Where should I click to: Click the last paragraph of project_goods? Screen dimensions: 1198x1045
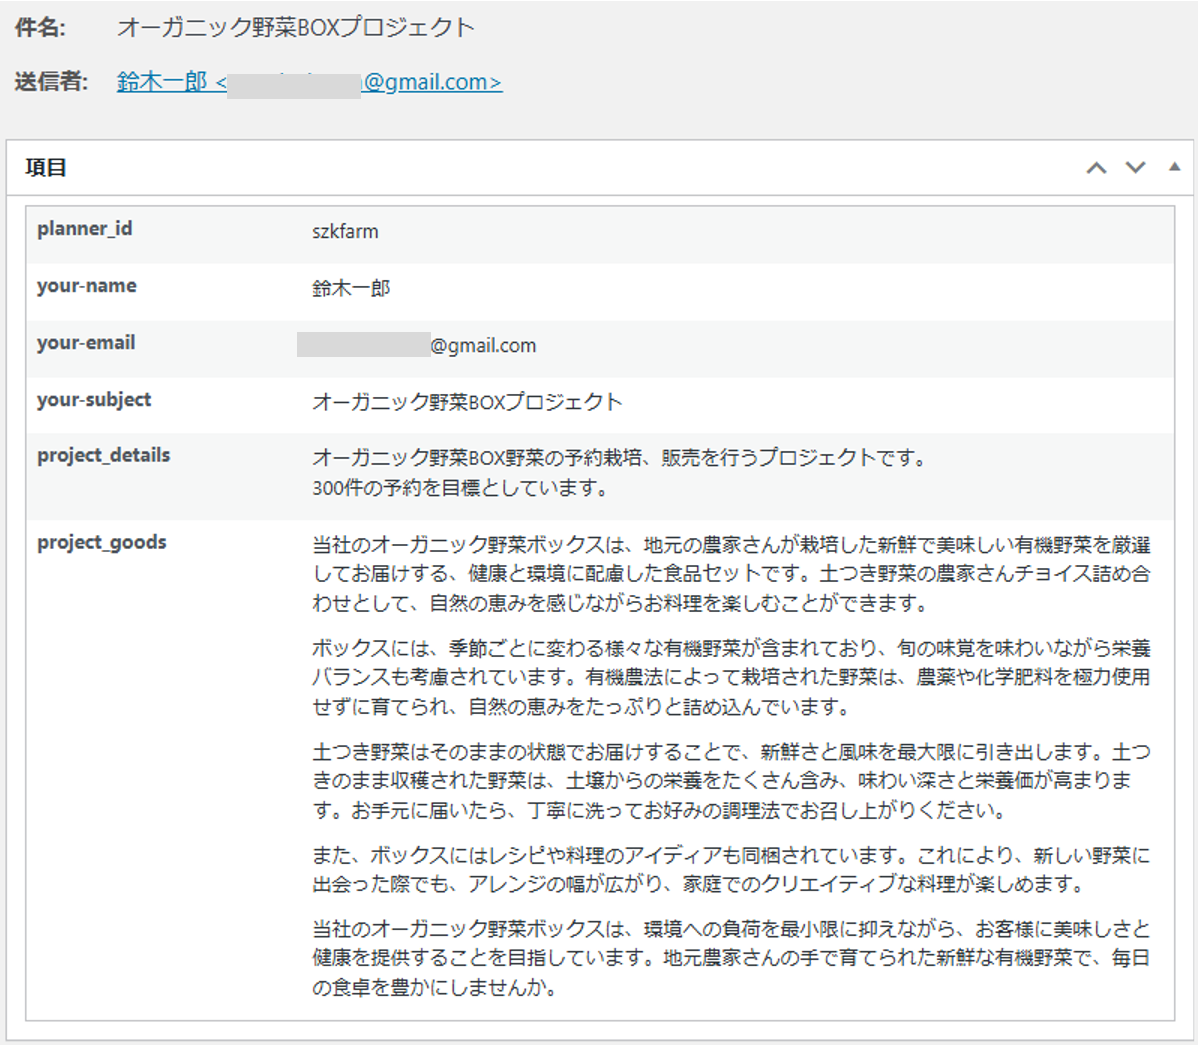730,958
